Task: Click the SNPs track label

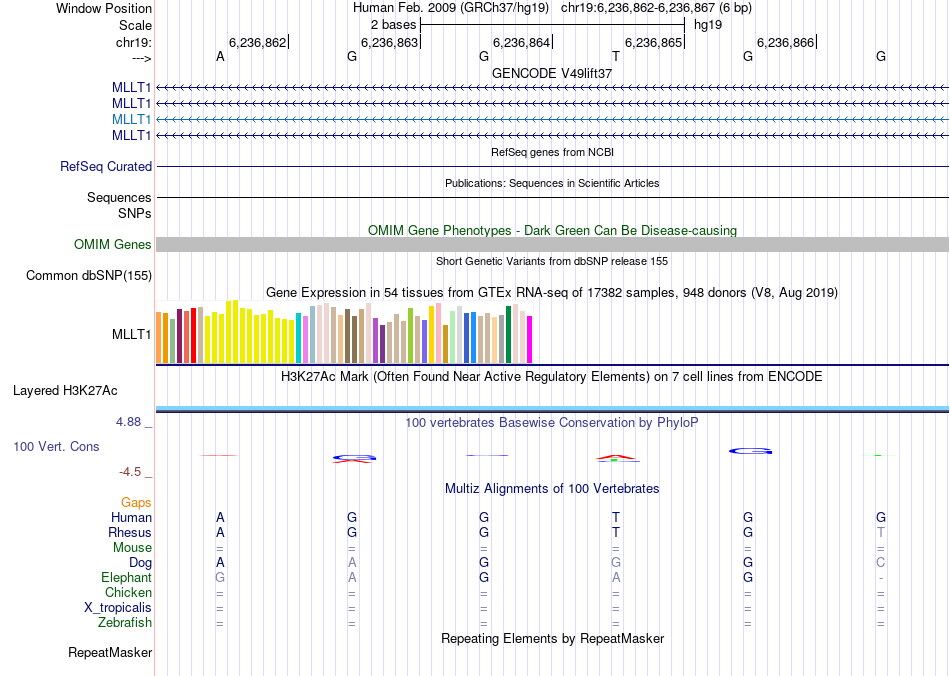Action: (x=135, y=213)
